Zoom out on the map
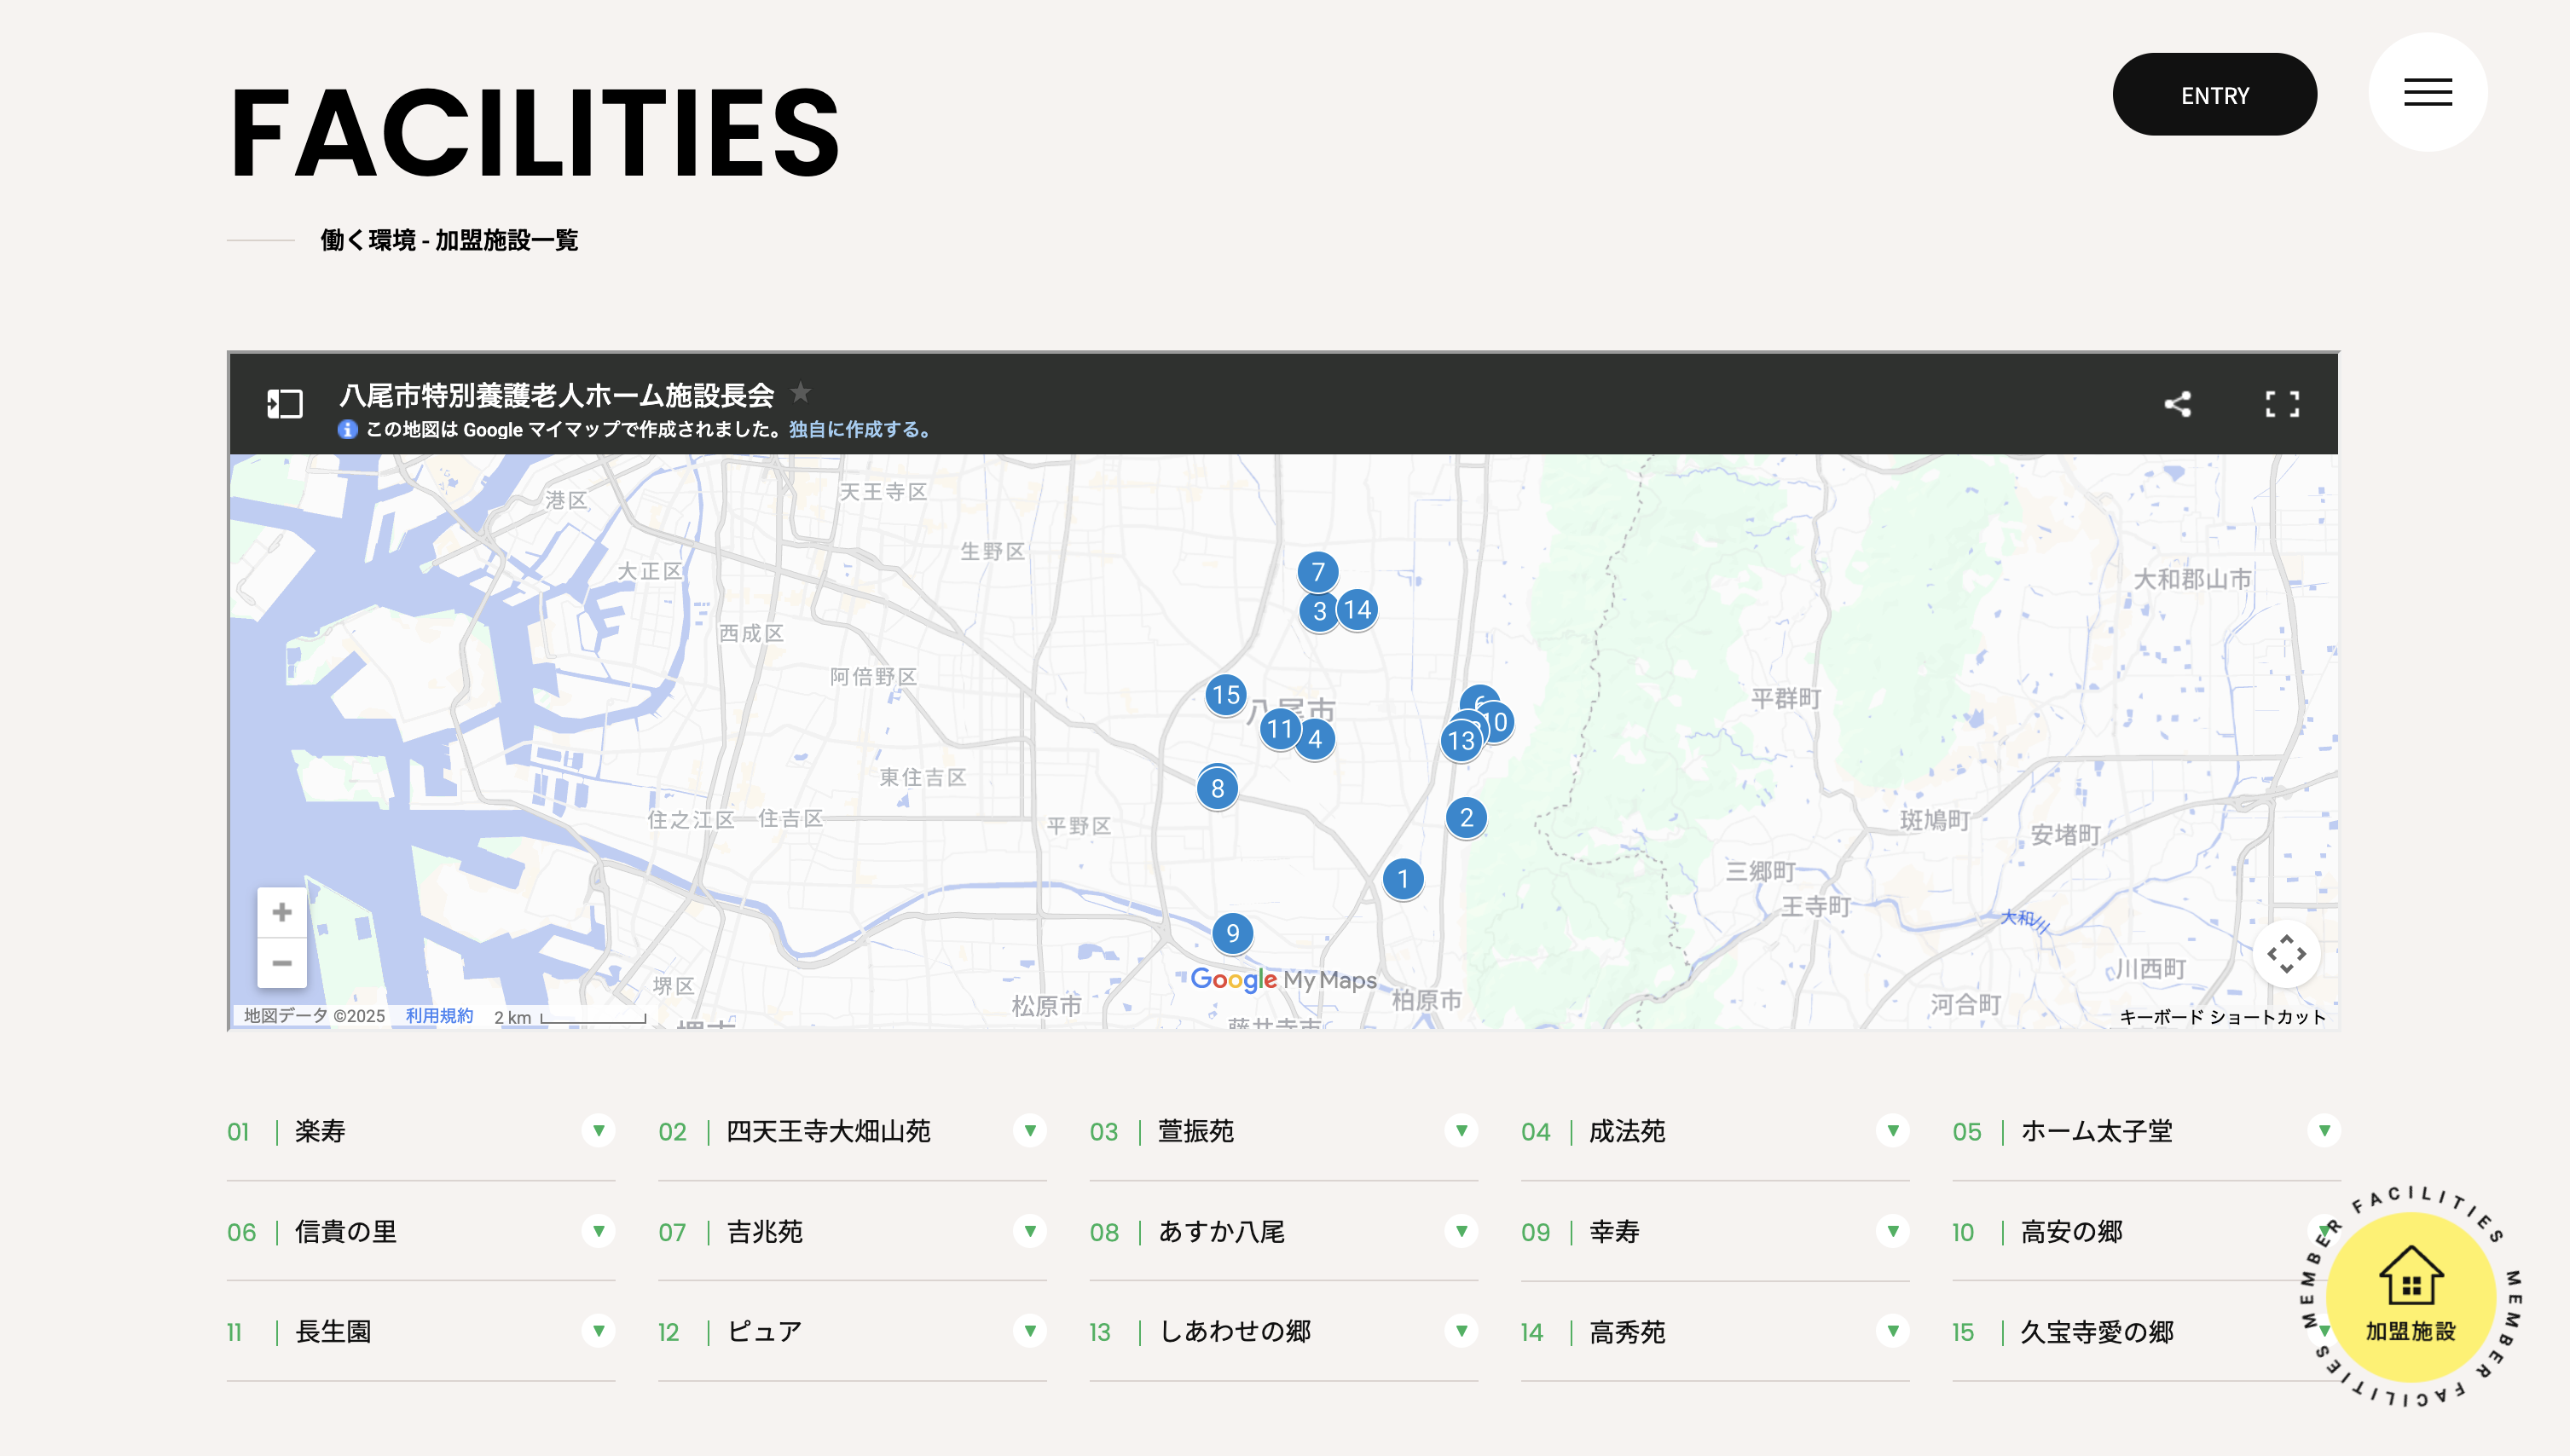 tap(282, 963)
